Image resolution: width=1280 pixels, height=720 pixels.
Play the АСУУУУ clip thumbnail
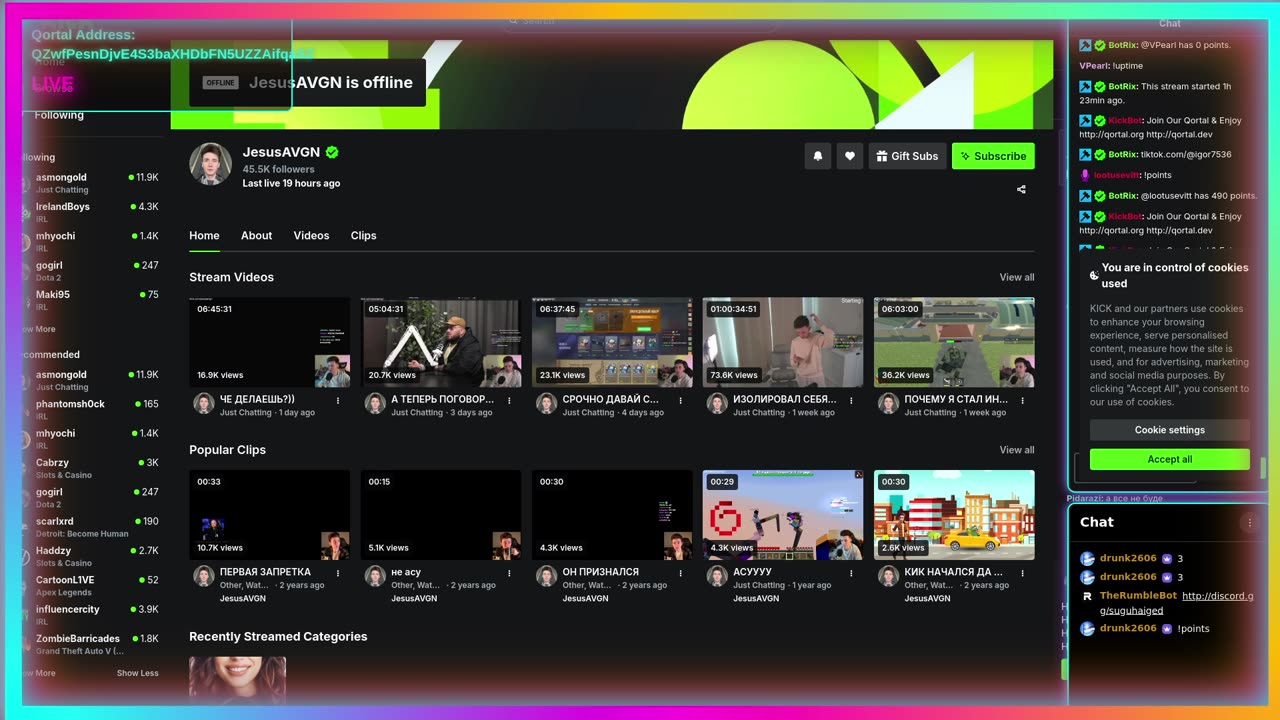783,515
